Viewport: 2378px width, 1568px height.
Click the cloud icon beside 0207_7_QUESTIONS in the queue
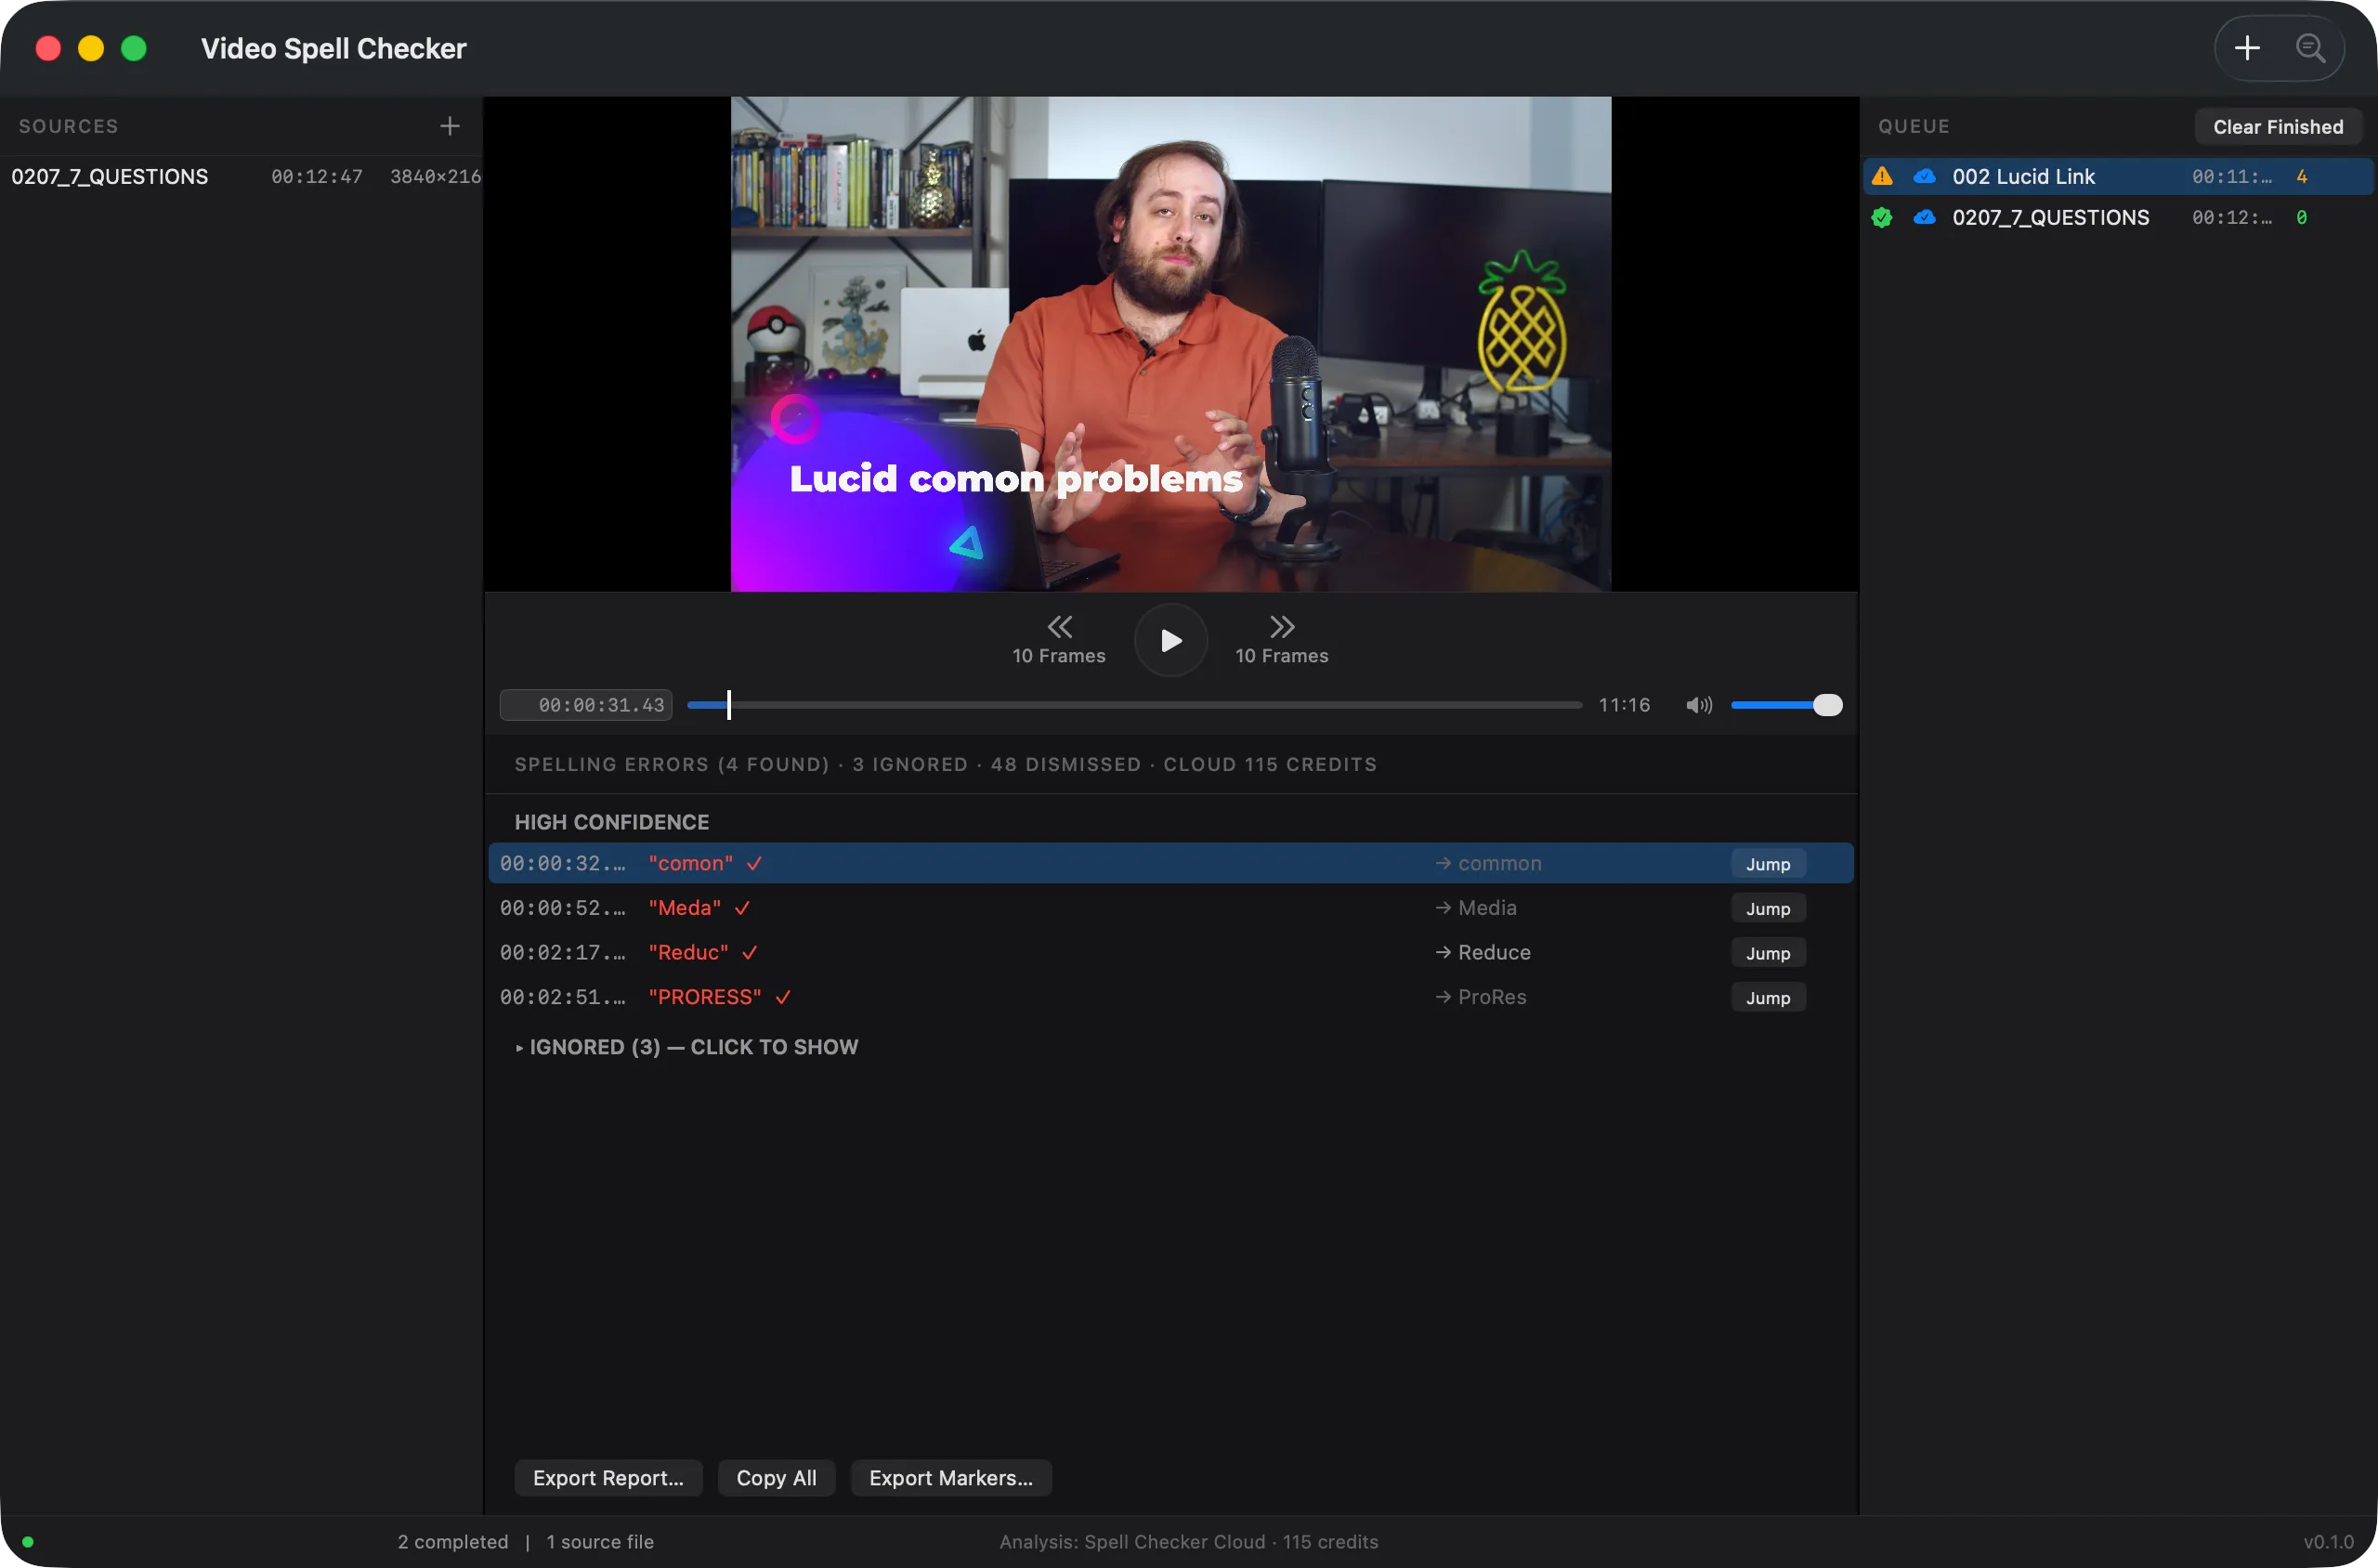click(1924, 218)
